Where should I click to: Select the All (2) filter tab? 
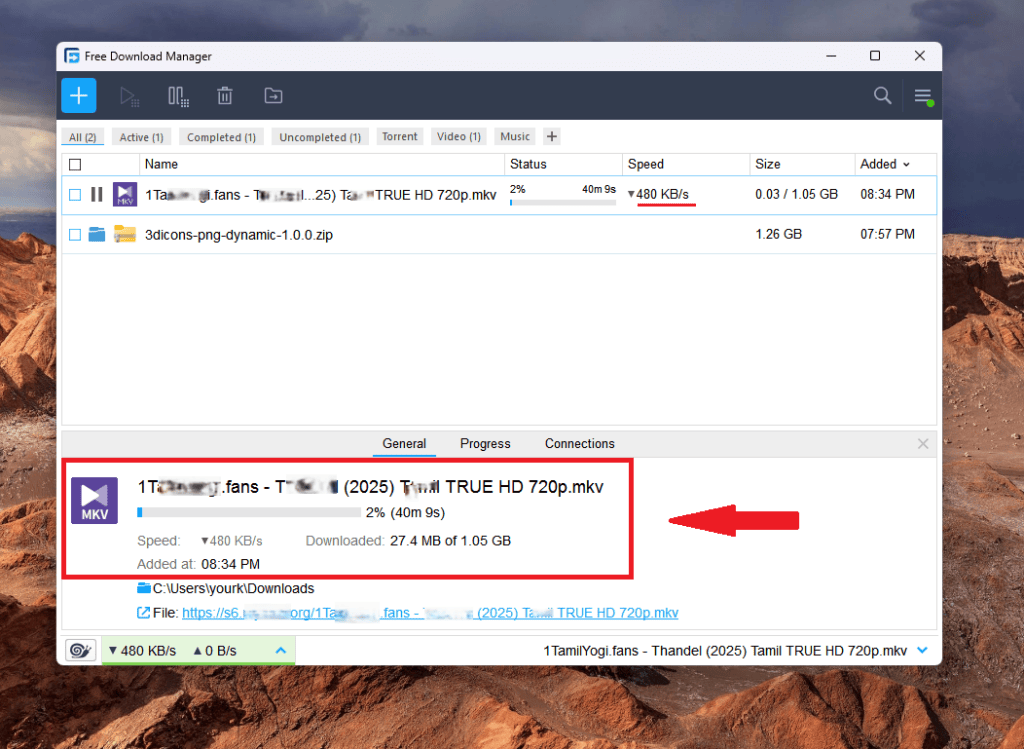click(83, 137)
